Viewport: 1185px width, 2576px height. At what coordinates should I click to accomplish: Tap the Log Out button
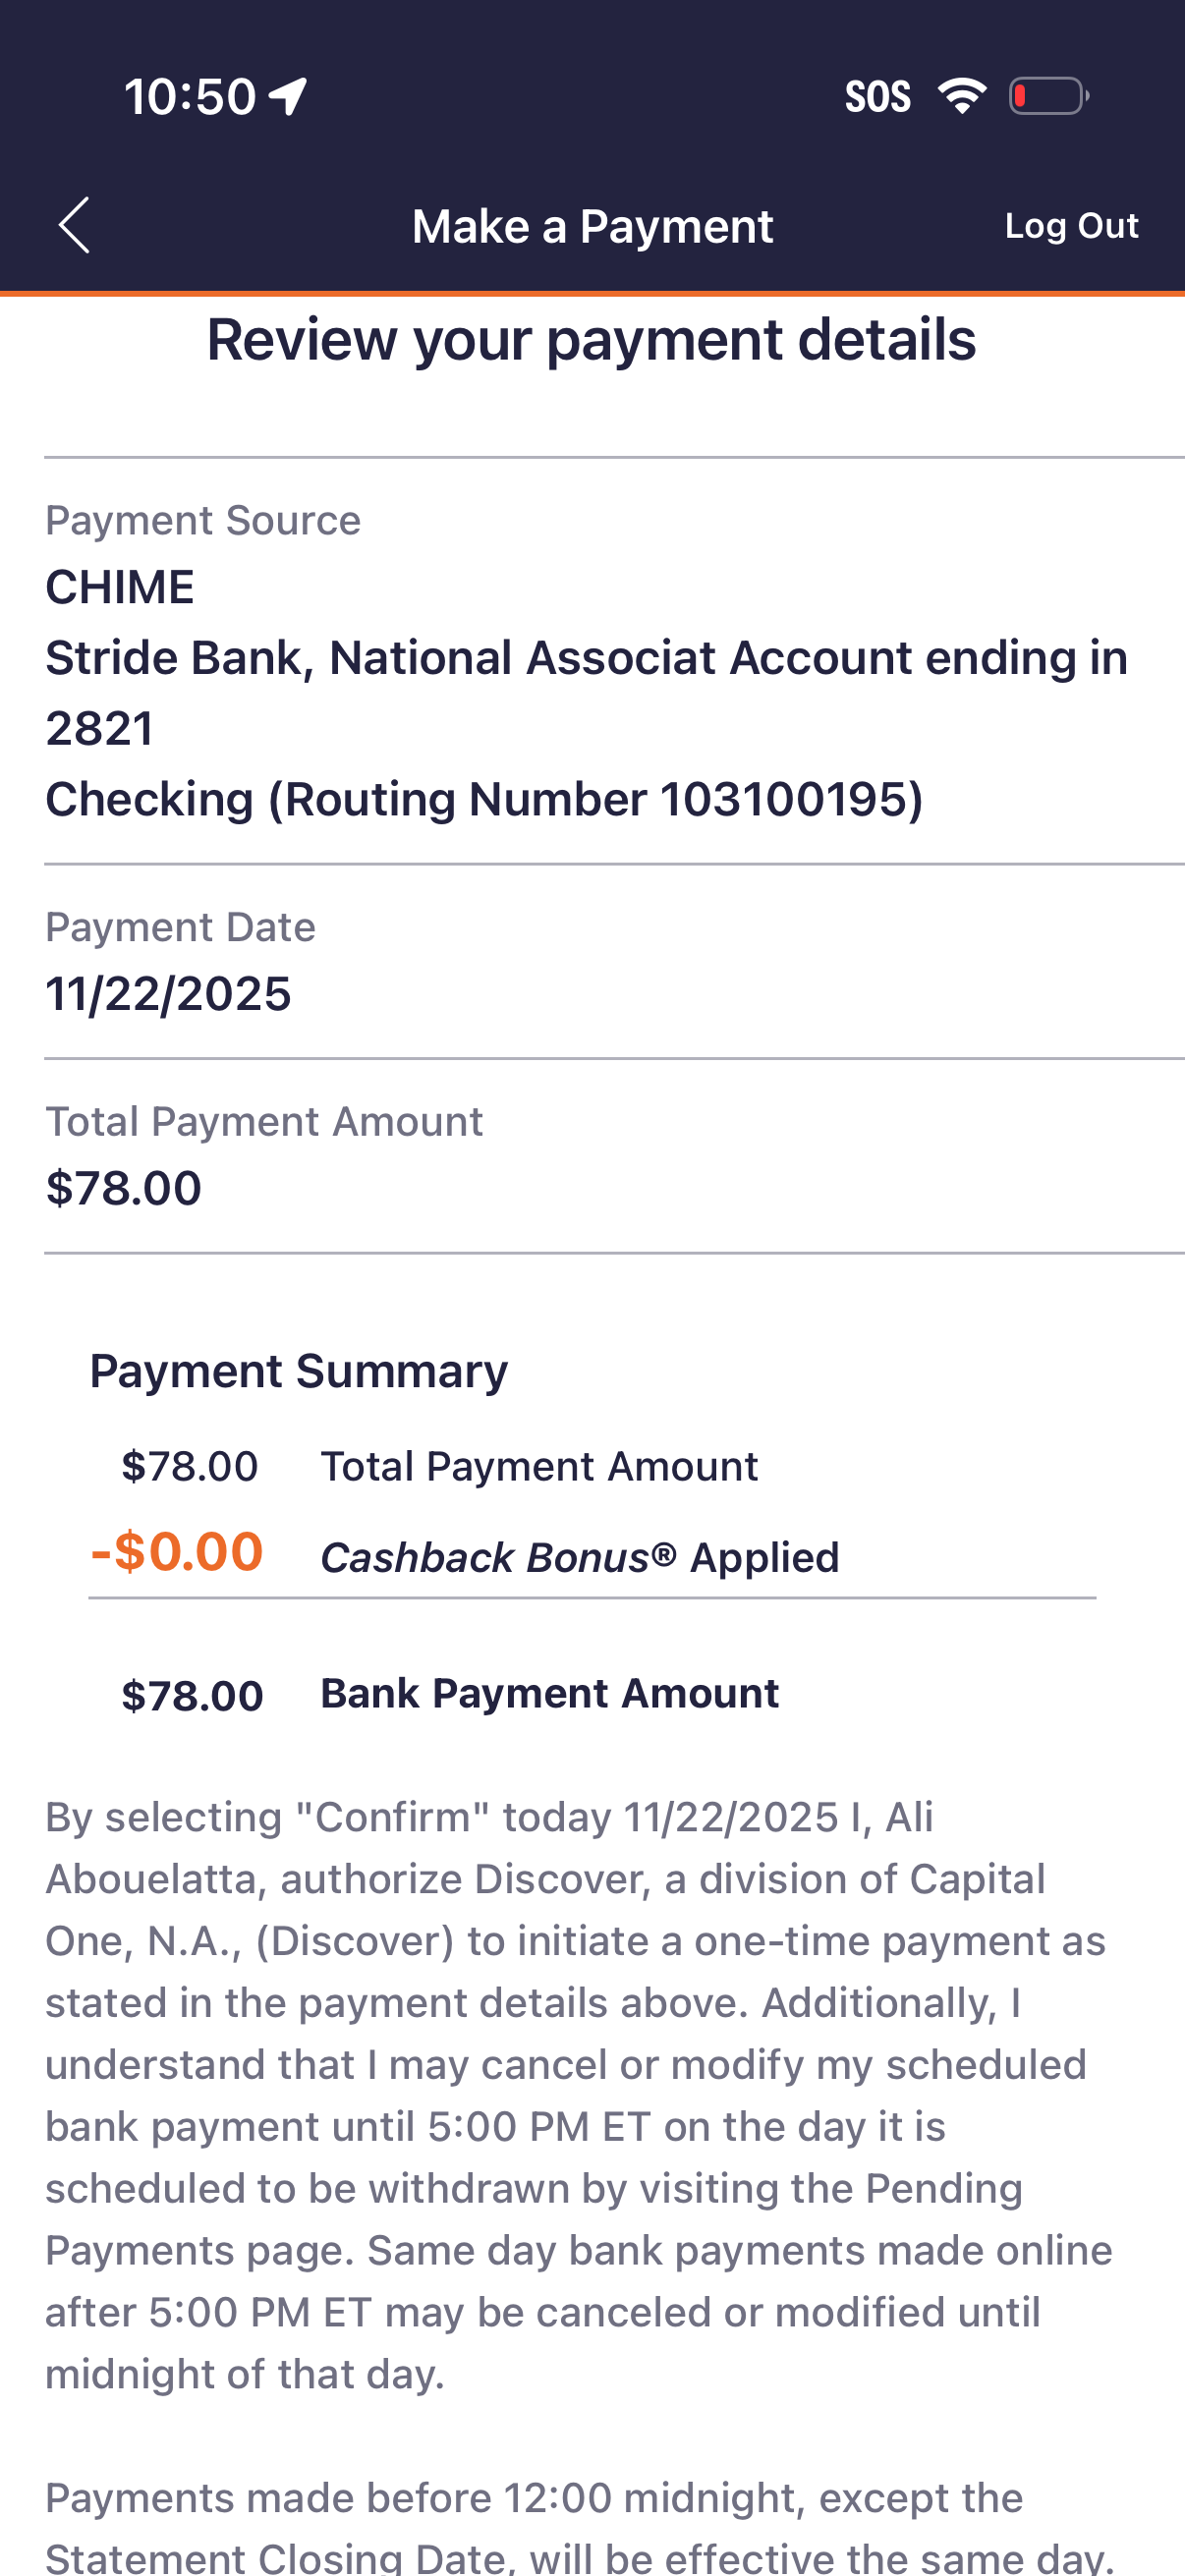click(x=1071, y=226)
